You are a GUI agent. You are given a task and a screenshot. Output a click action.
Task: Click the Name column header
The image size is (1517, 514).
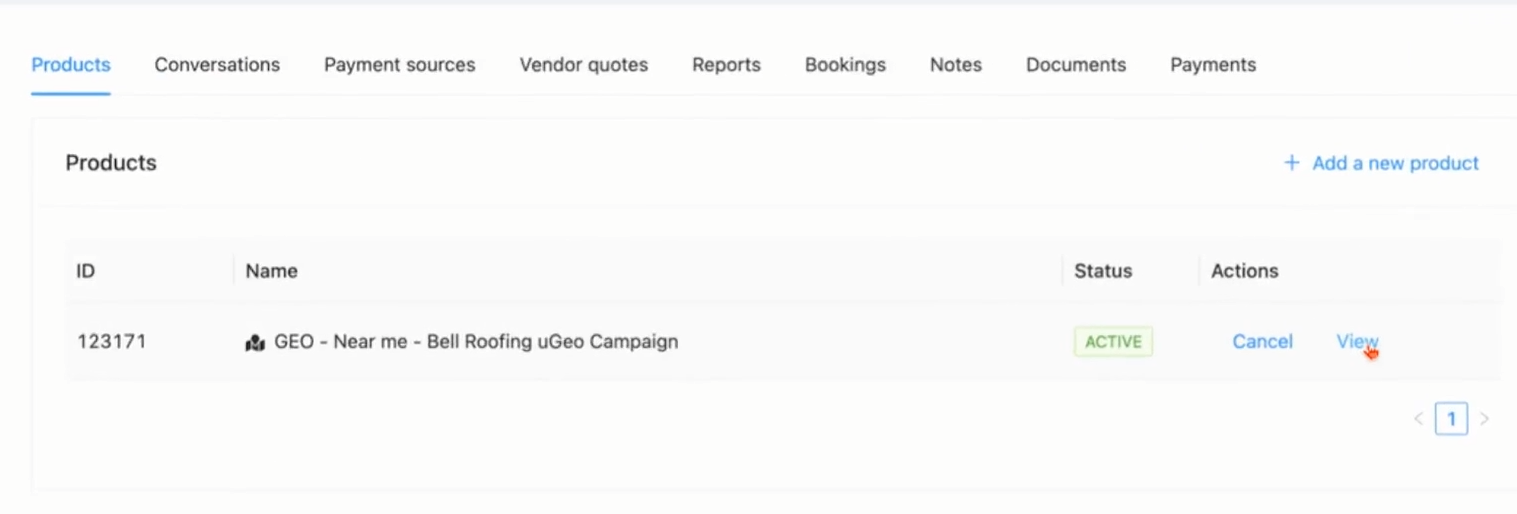pyautogui.click(x=272, y=271)
